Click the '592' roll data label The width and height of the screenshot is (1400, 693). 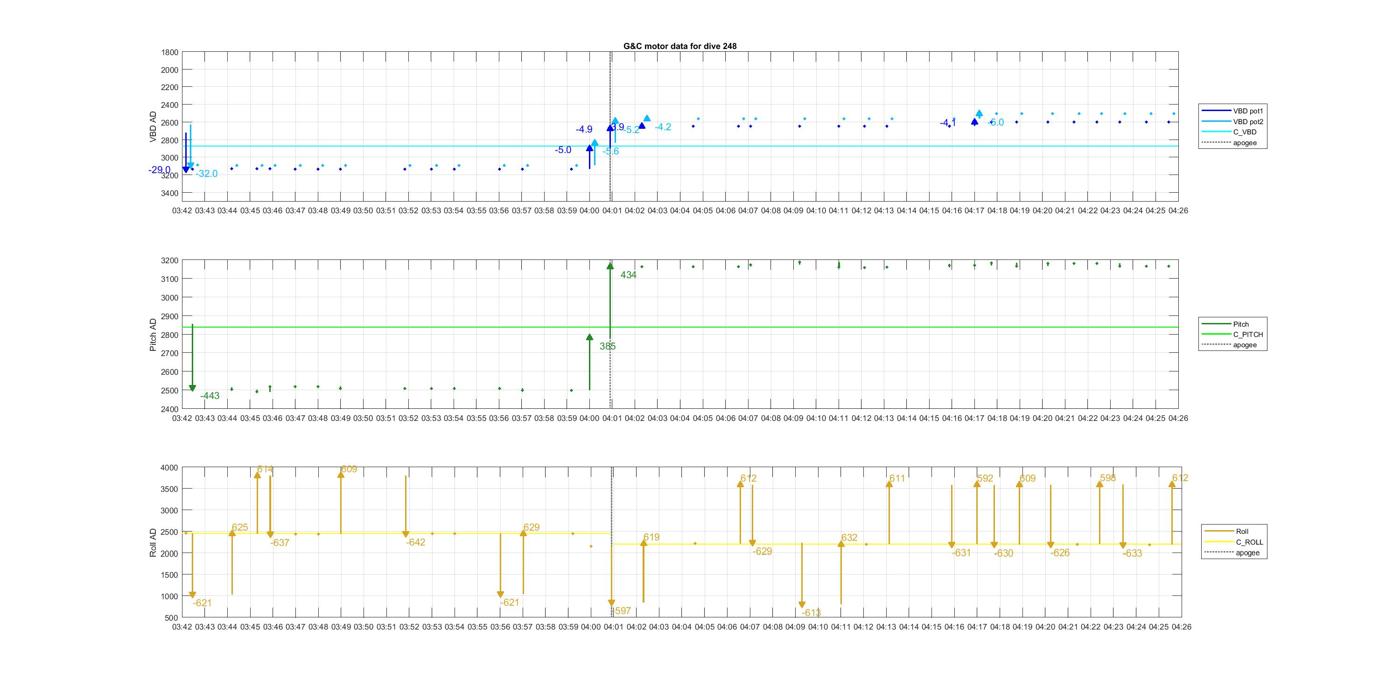(x=985, y=479)
